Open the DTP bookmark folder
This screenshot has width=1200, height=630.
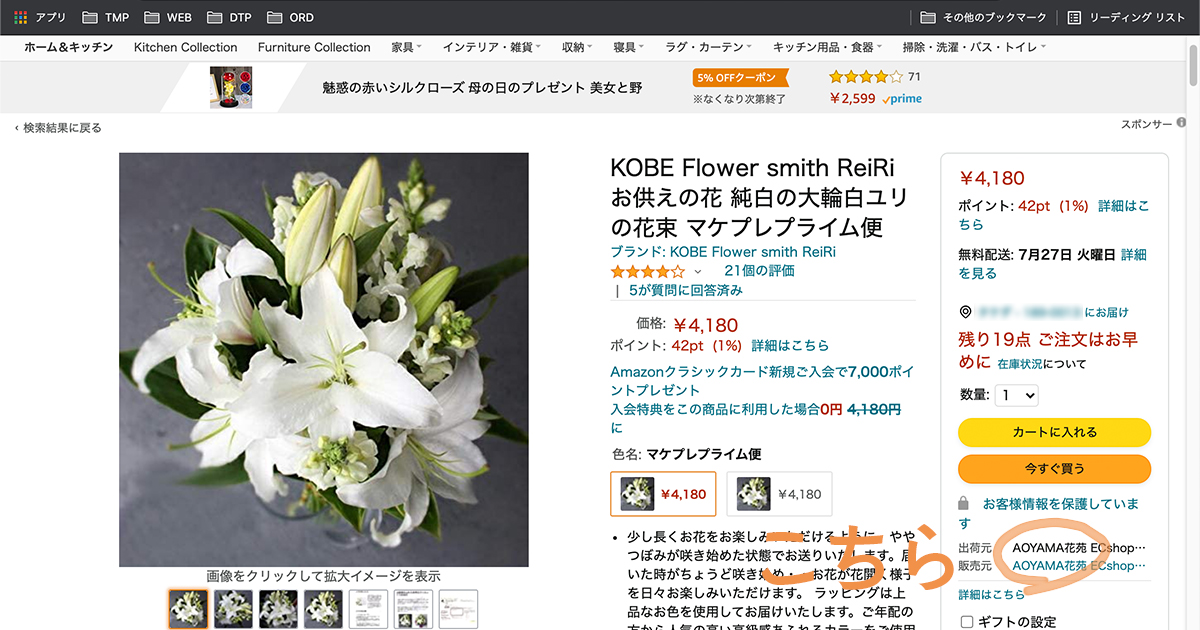point(229,17)
